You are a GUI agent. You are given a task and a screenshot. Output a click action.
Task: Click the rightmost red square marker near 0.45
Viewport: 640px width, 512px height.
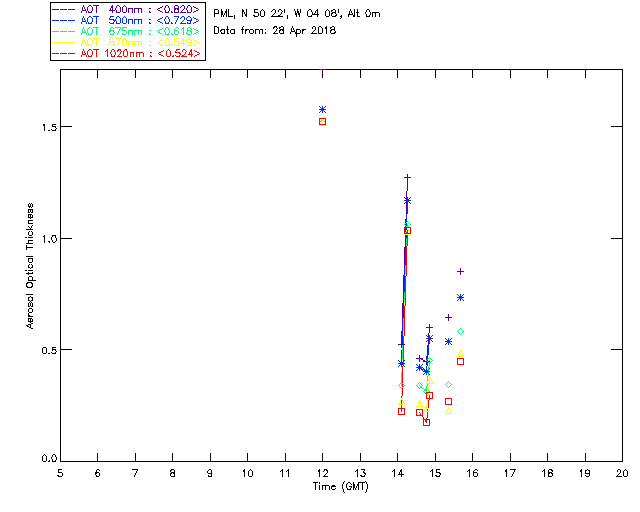460,362
